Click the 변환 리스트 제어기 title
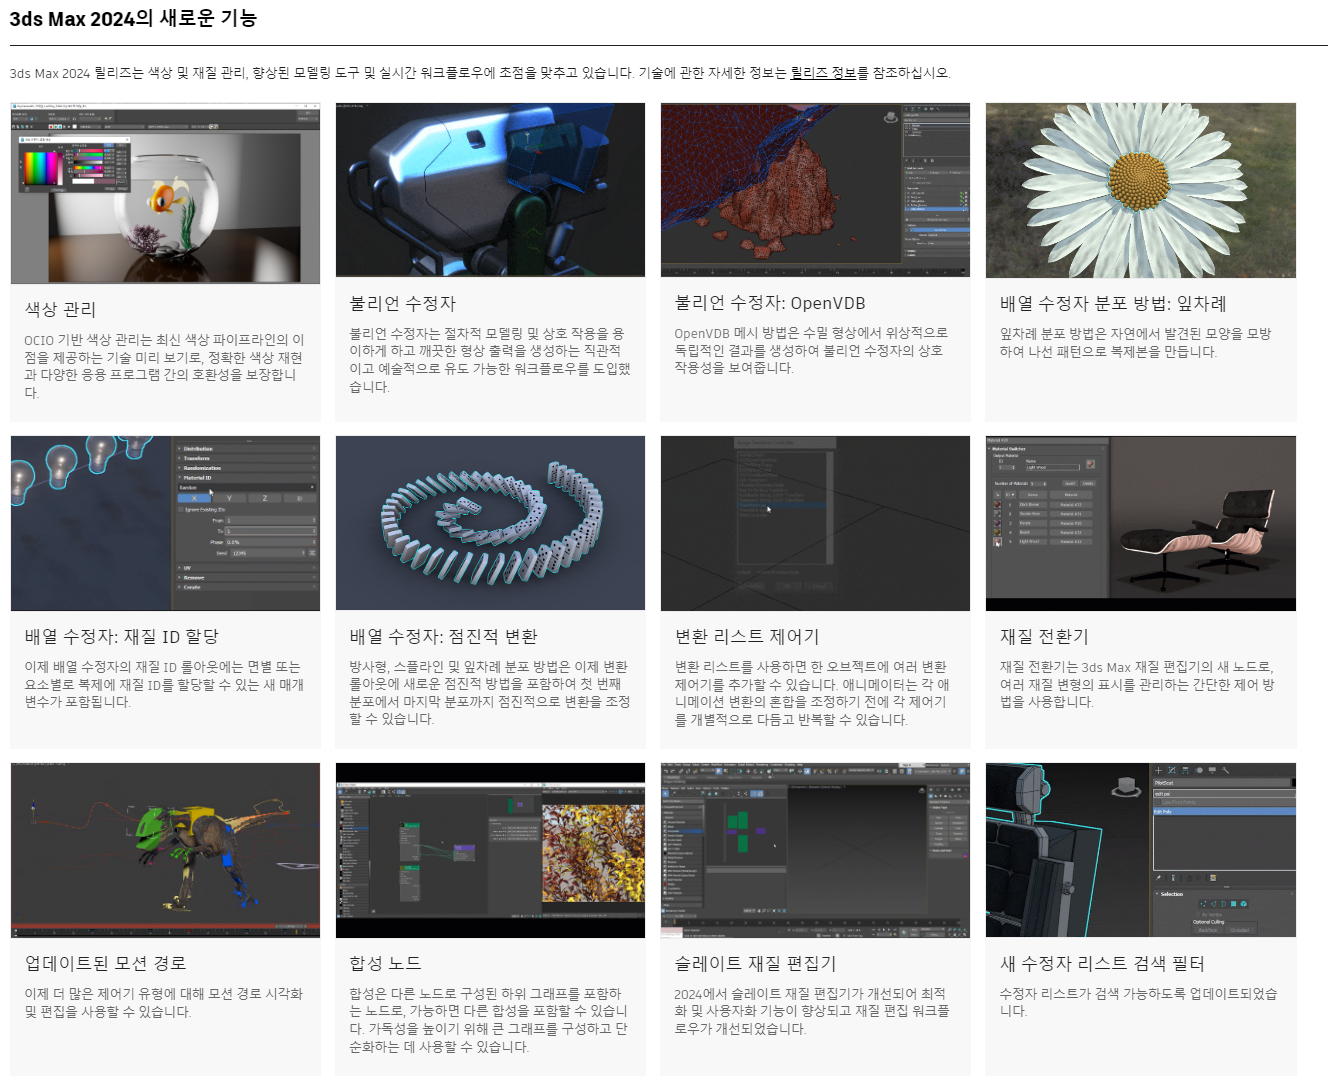The image size is (1328, 1083). (747, 636)
